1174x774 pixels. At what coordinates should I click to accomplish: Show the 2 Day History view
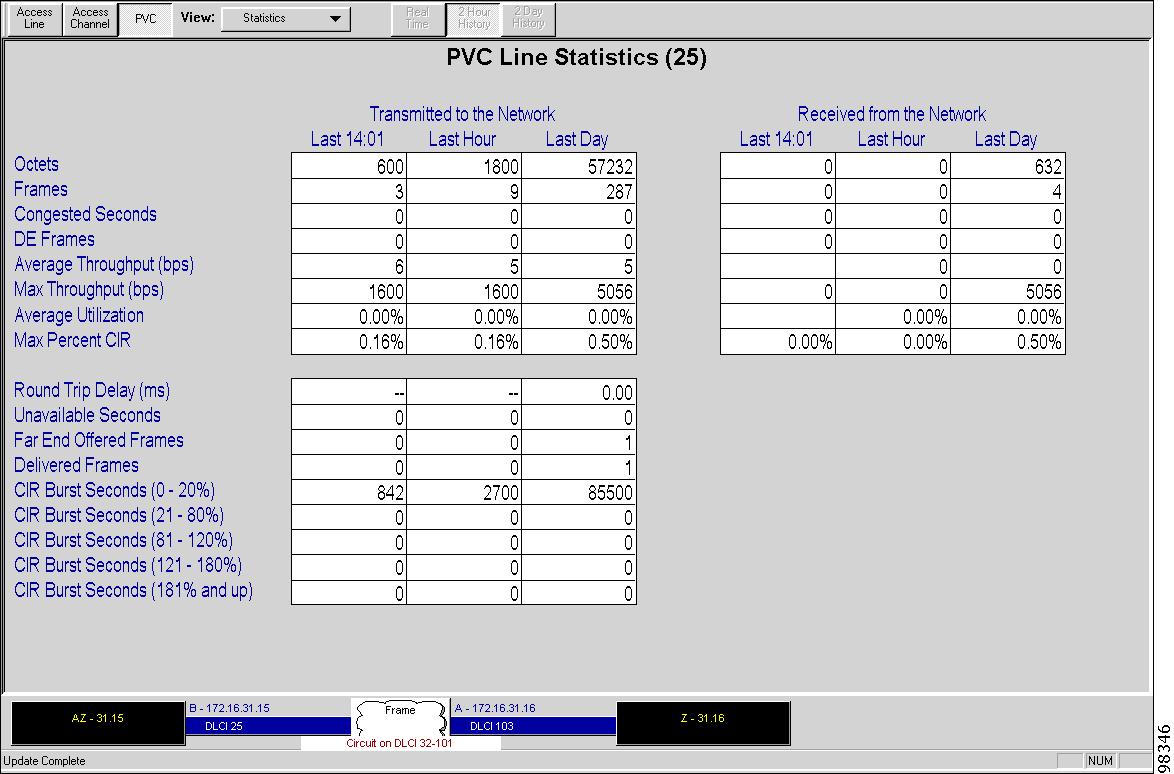527,18
